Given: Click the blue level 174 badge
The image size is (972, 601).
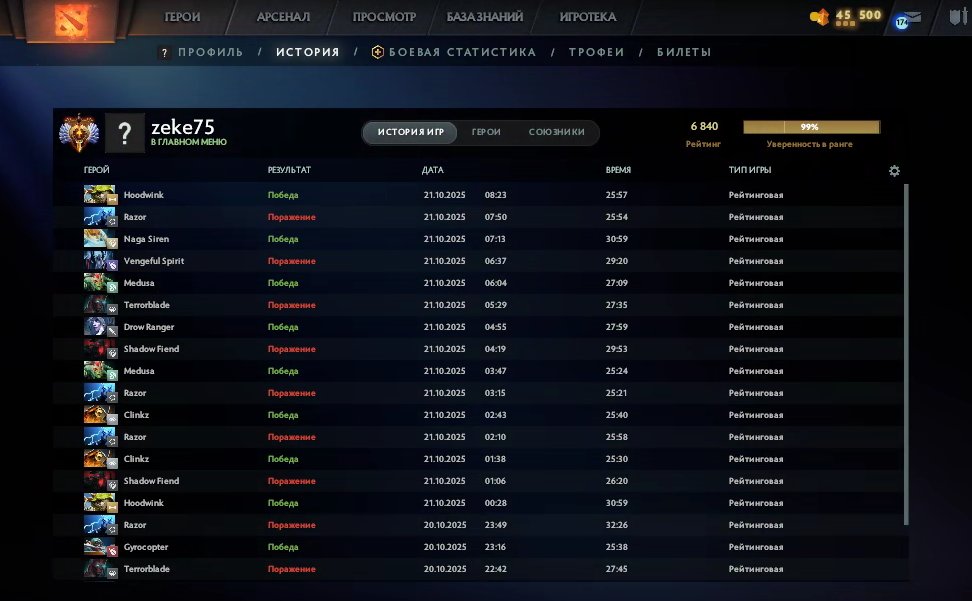Looking at the screenshot, I should pos(902,21).
